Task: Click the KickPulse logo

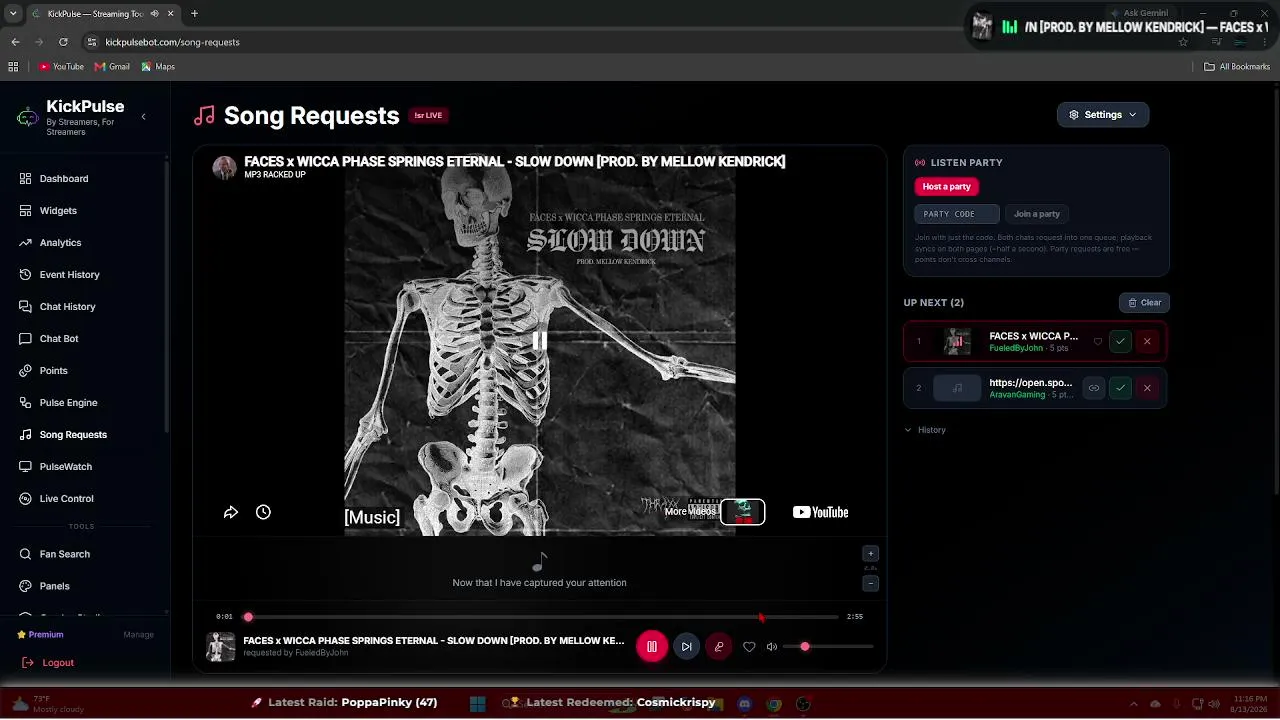Action: (28, 118)
